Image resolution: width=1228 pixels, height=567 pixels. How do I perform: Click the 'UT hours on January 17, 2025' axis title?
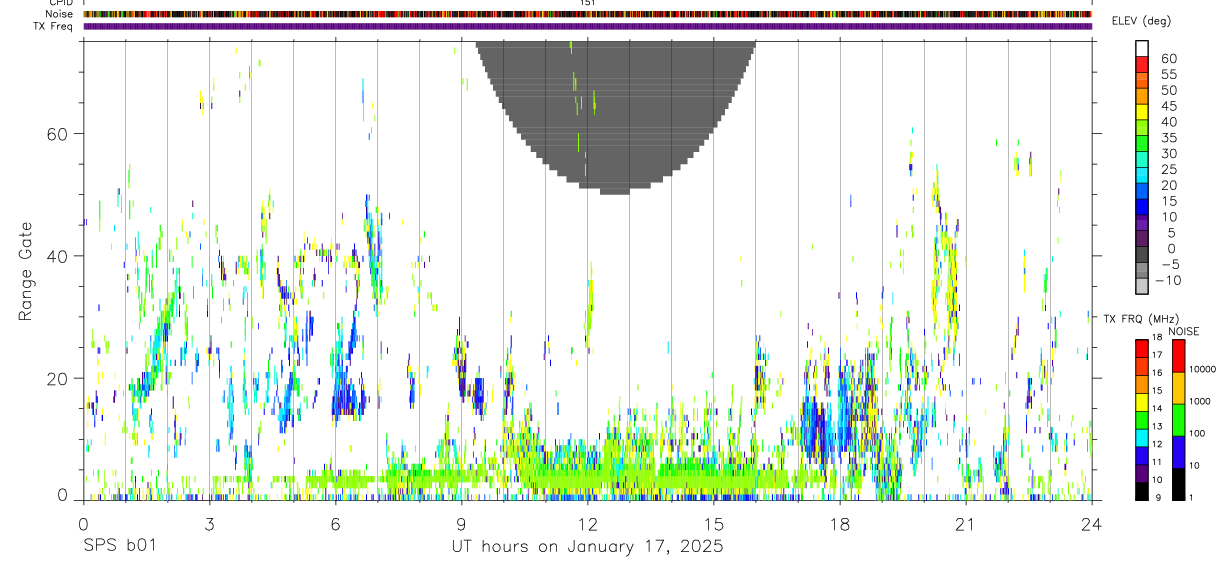(587, 548)
